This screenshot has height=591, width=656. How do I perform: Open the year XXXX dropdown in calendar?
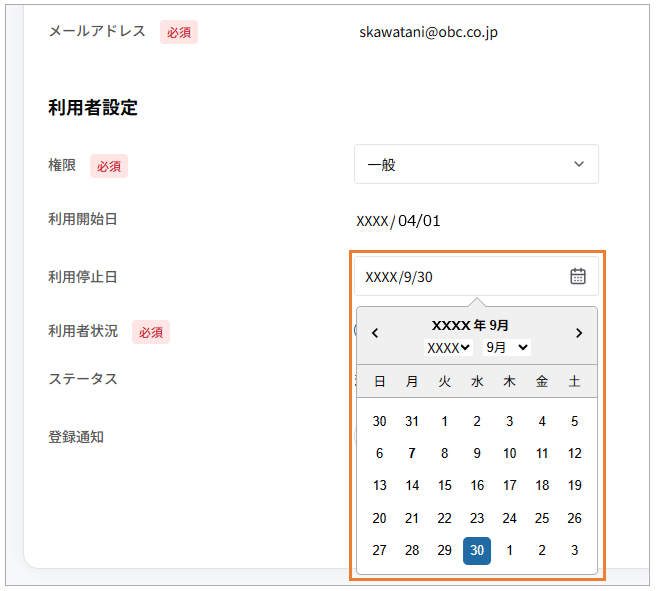click(x=448, y=348)
